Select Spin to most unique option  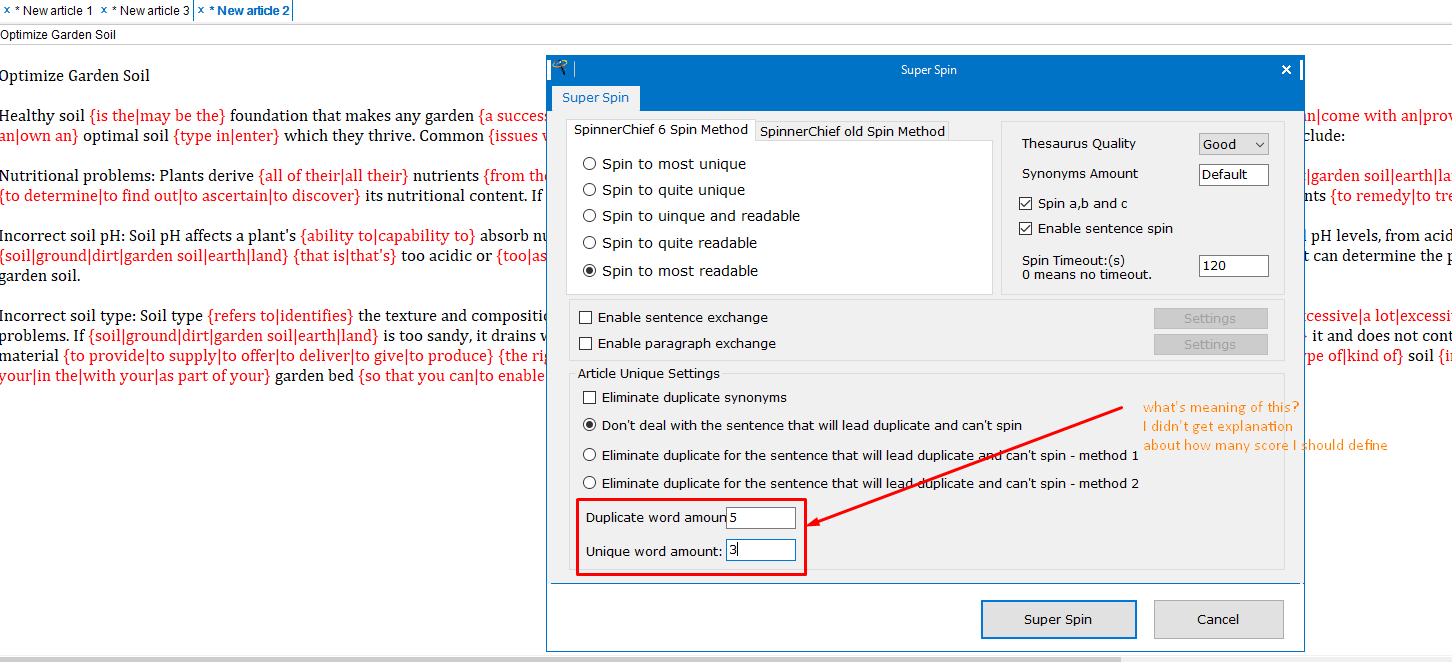coord(590,164)
